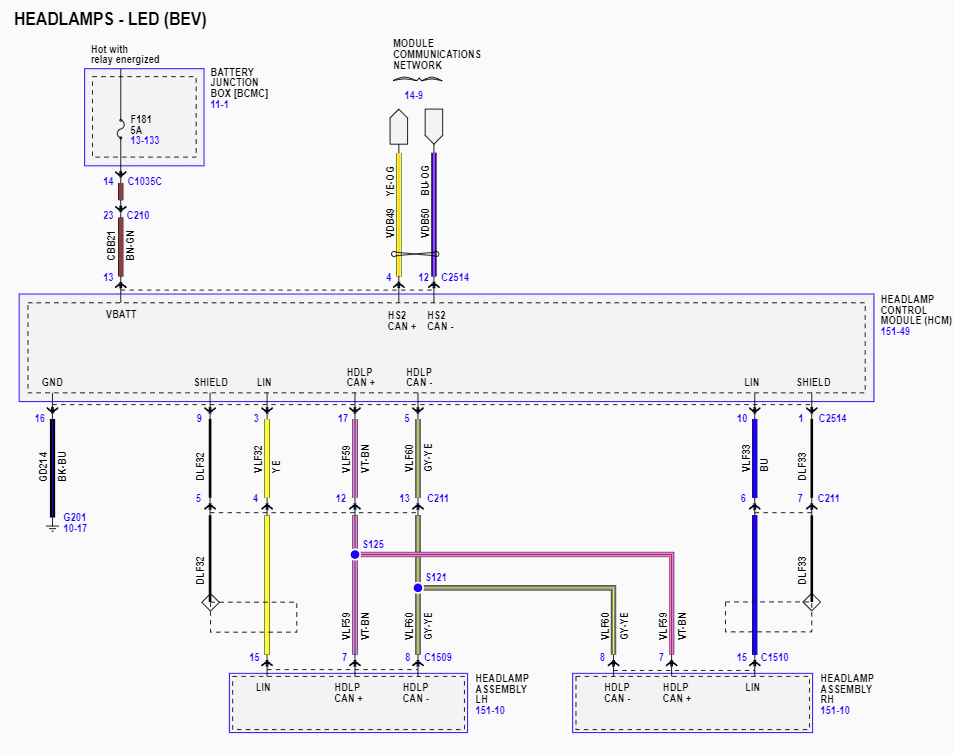The image size is (955, 755).
Task: Open the 11-1 Battery Junction Box link
Action: (219, 105)
